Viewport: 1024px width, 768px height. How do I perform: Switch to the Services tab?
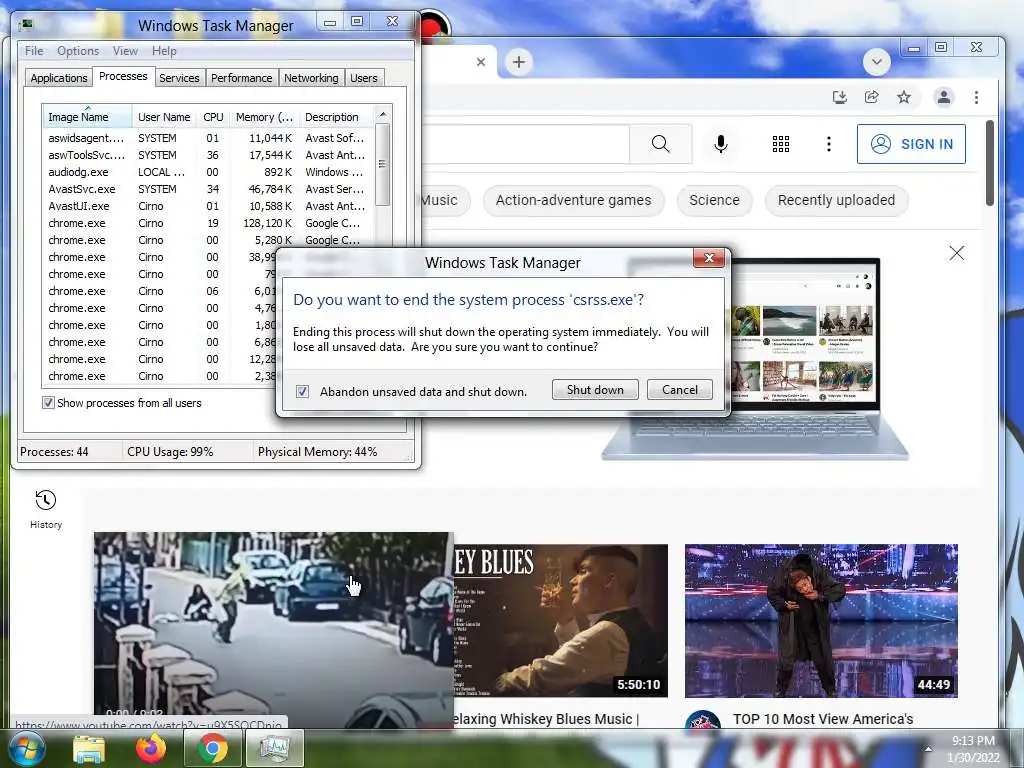tap(179, 78)
